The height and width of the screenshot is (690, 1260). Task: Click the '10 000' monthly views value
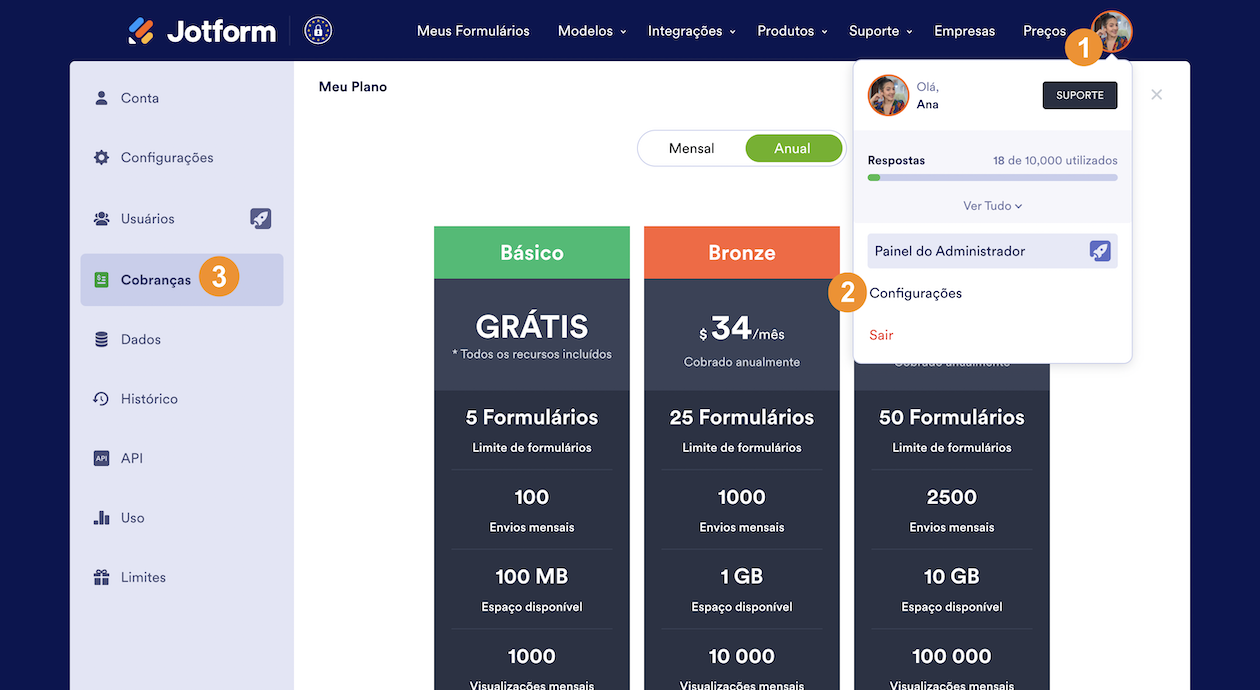[742, 657]
